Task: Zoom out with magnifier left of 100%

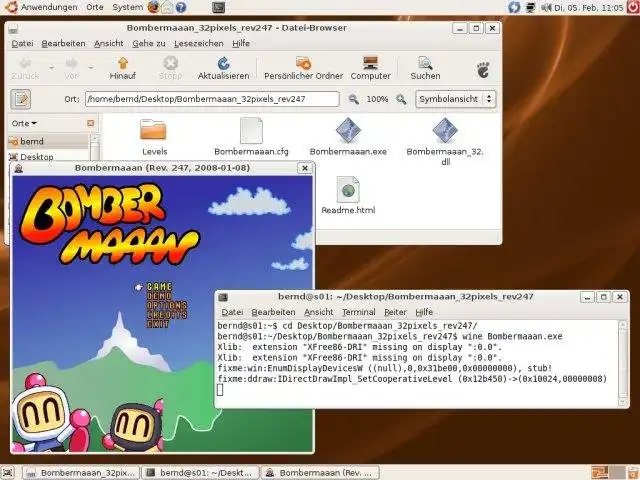Action: coord(353,99)
